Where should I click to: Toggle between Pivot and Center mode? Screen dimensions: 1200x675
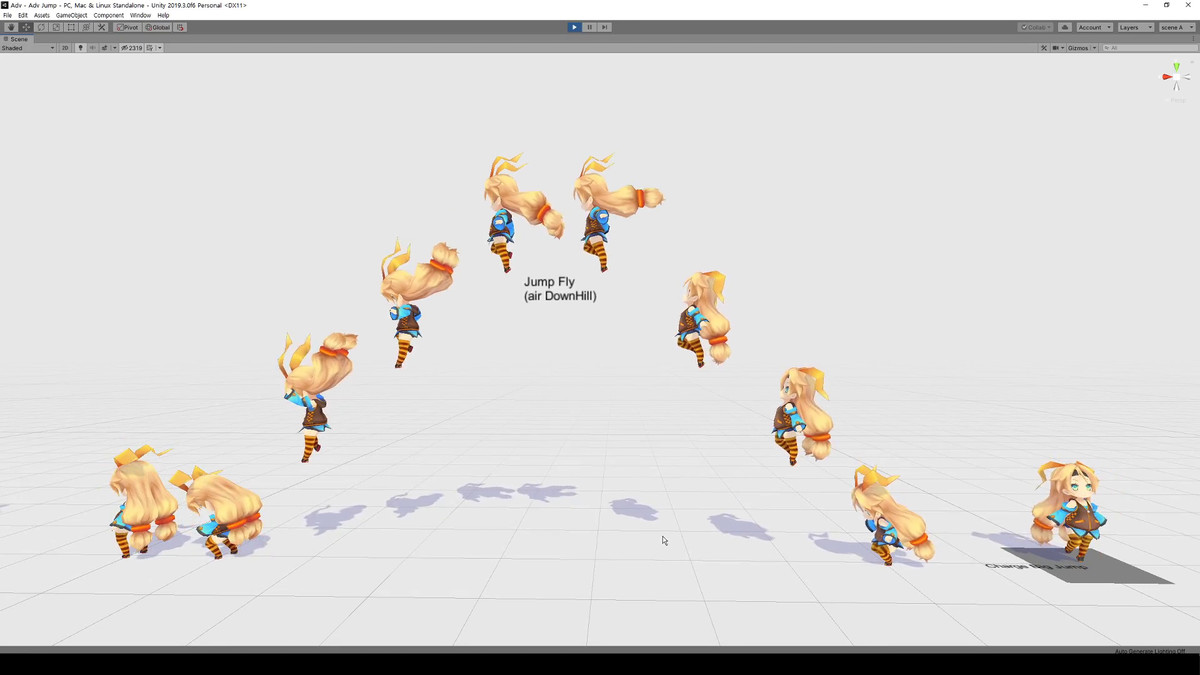[x=126, y=27]
